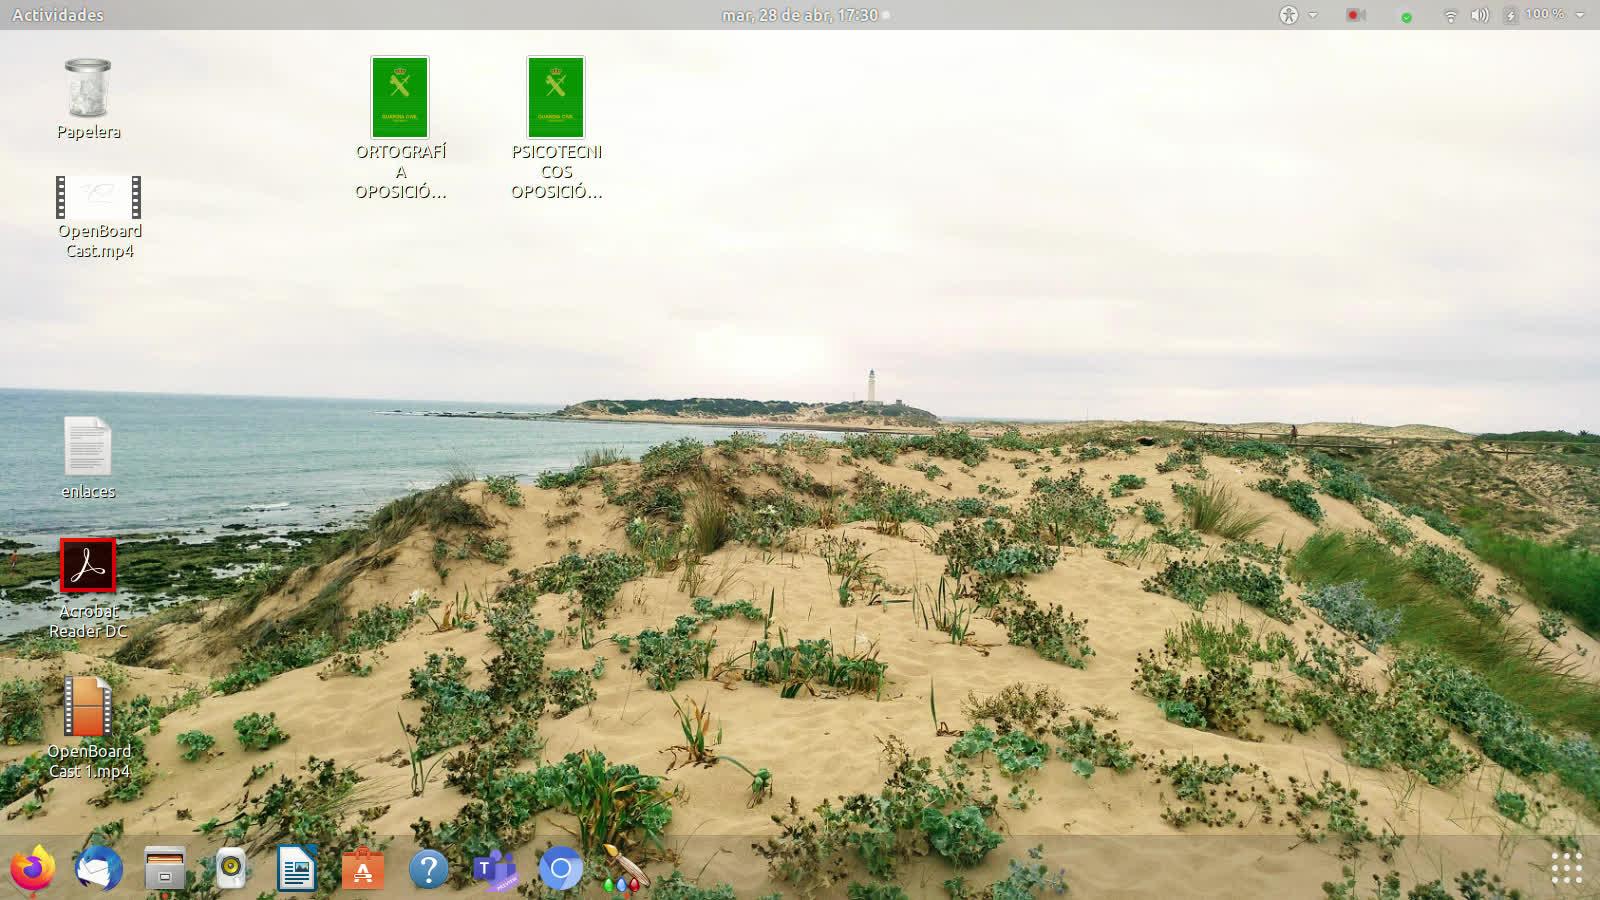Image resolution: width=1600 pixels, height=900 pixels.
Task: Open the Actividades overview
Action: [58, 15]
